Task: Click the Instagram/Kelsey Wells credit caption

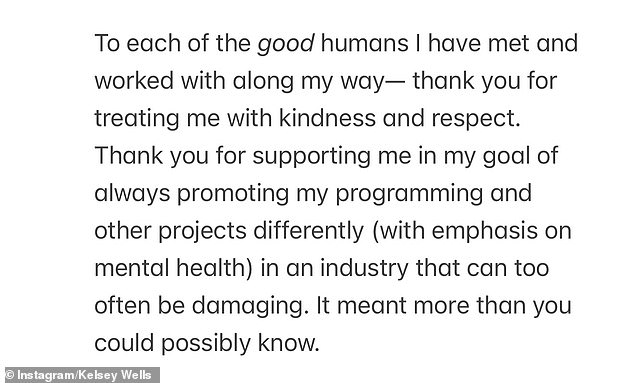Action: [80, 375]
